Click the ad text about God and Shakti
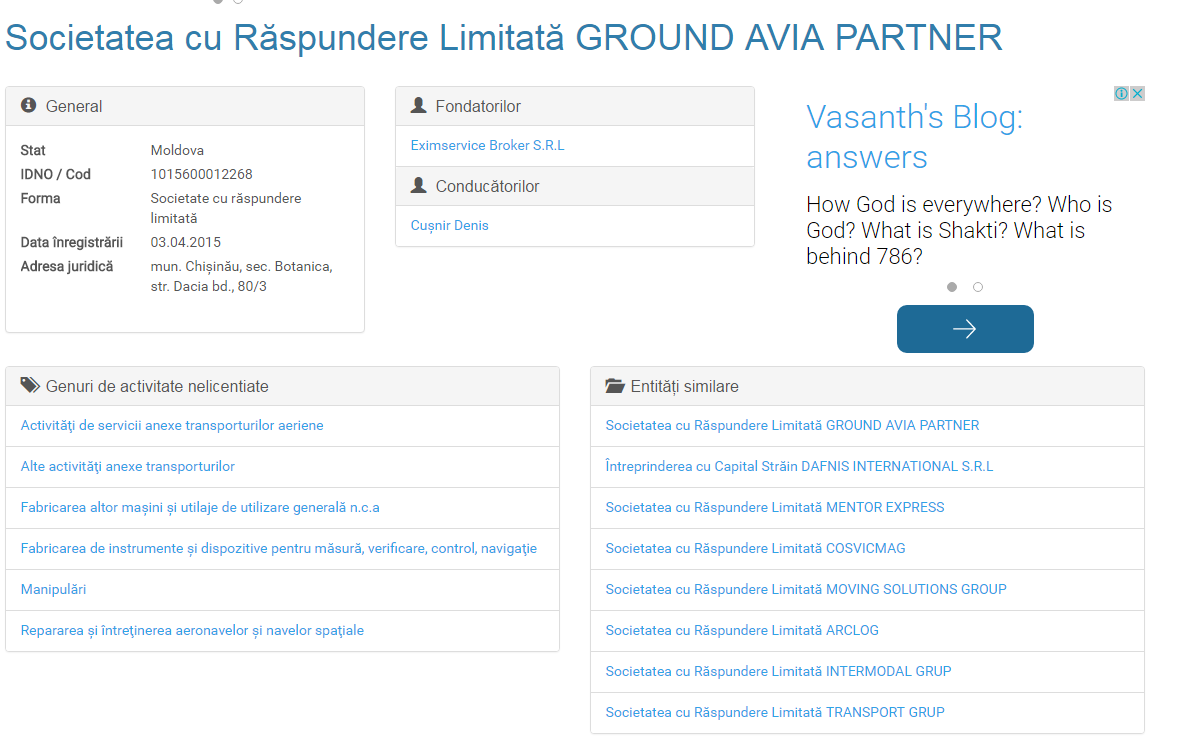 coord(959,230)
